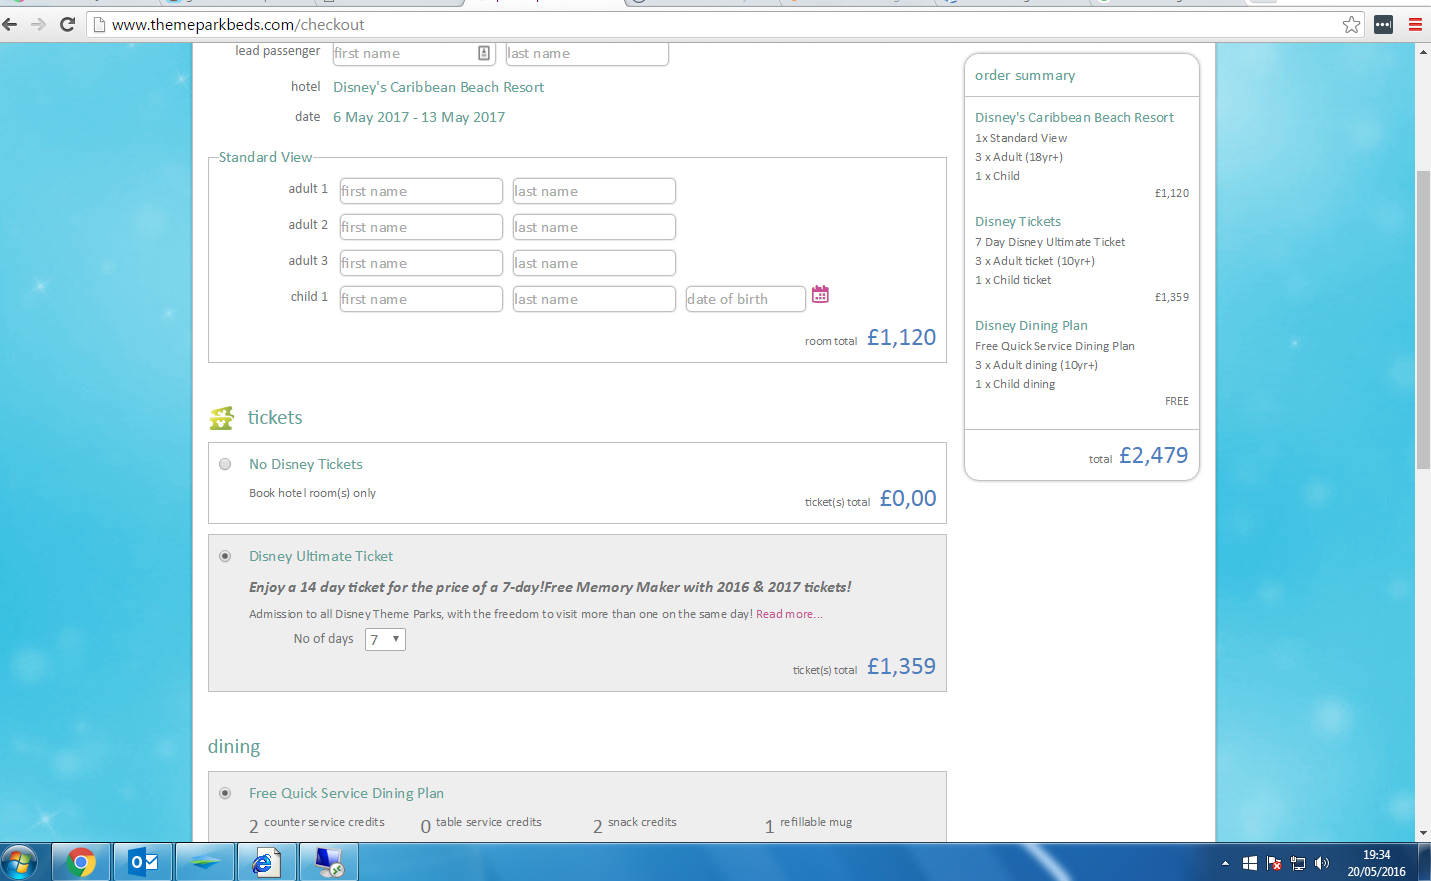Click Read more link for Ultimate Ticket
This screenshot has height=881, width=1431.
789,614
